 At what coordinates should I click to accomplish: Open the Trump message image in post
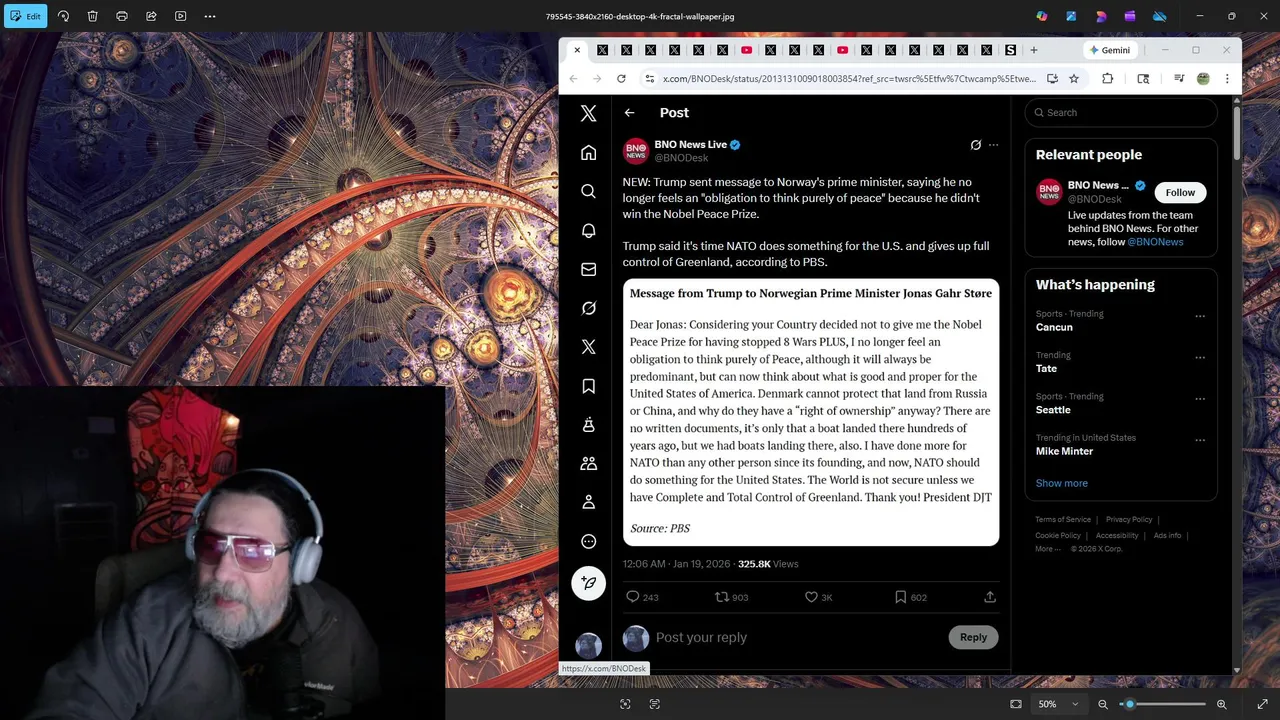(x=811, y=412)
